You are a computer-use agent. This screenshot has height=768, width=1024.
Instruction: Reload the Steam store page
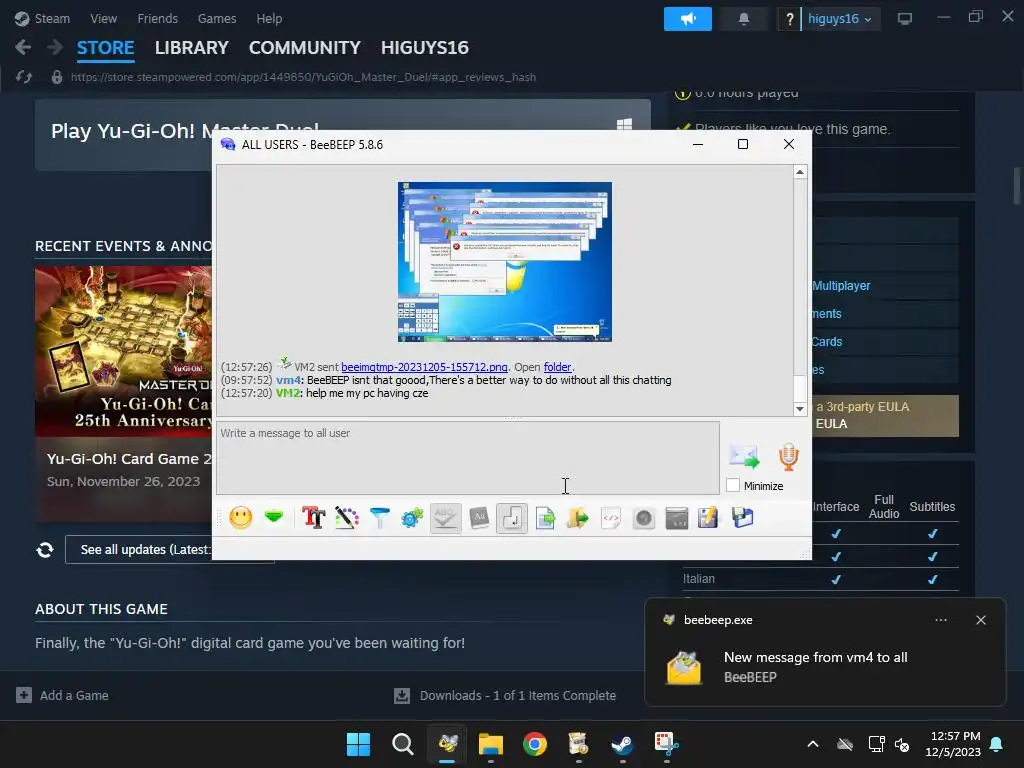[x=24, y=77]
